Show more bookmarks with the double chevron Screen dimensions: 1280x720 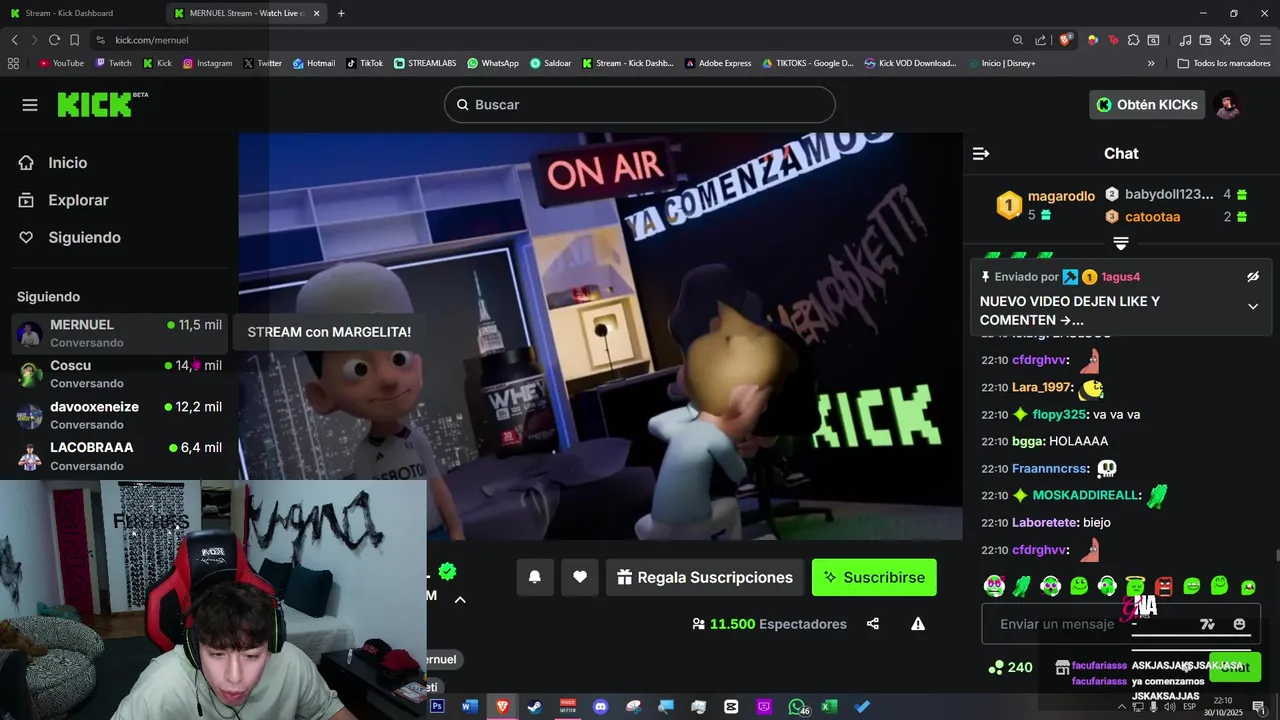point(1151,63)
